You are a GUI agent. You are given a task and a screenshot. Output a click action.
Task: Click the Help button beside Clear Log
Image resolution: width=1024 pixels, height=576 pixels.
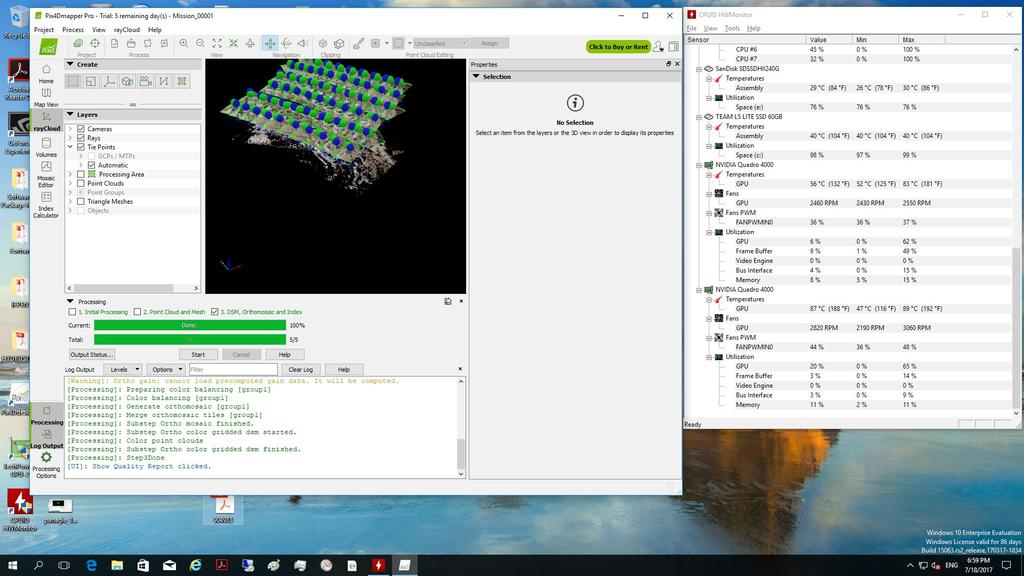click(x=344, y=370)
